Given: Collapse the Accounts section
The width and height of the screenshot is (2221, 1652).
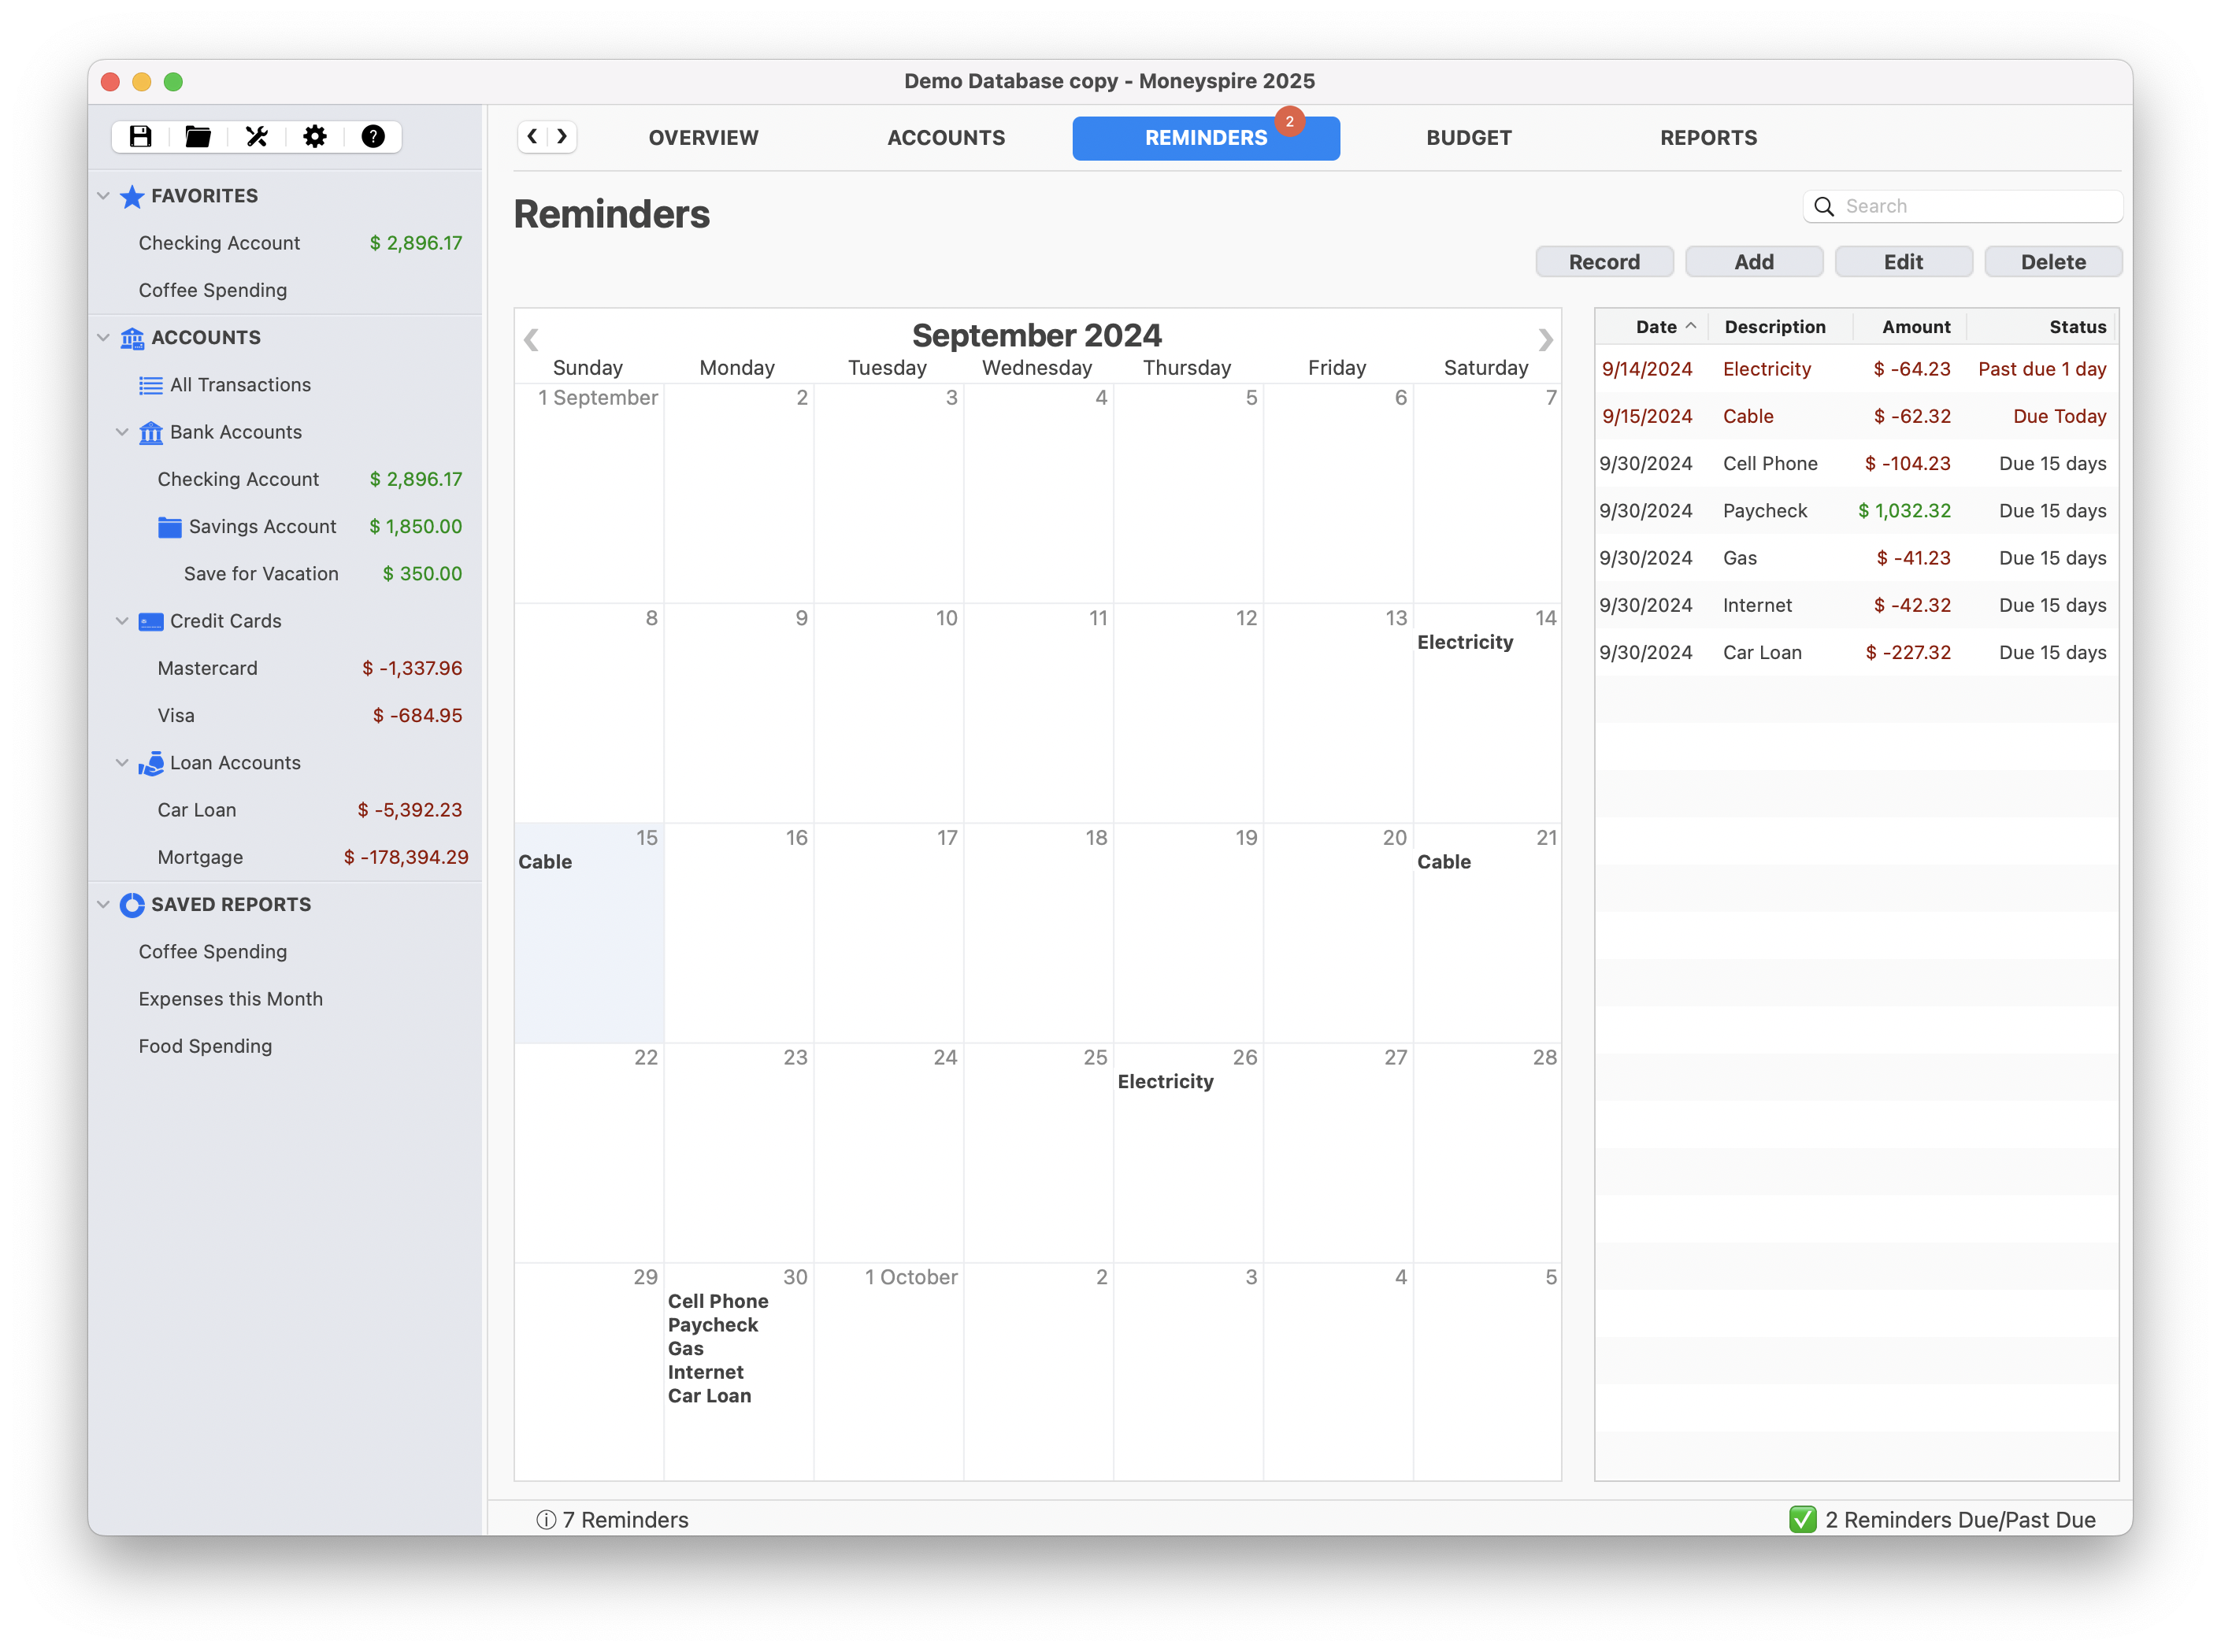Looking at the screenshot, I should pos(103,338).
